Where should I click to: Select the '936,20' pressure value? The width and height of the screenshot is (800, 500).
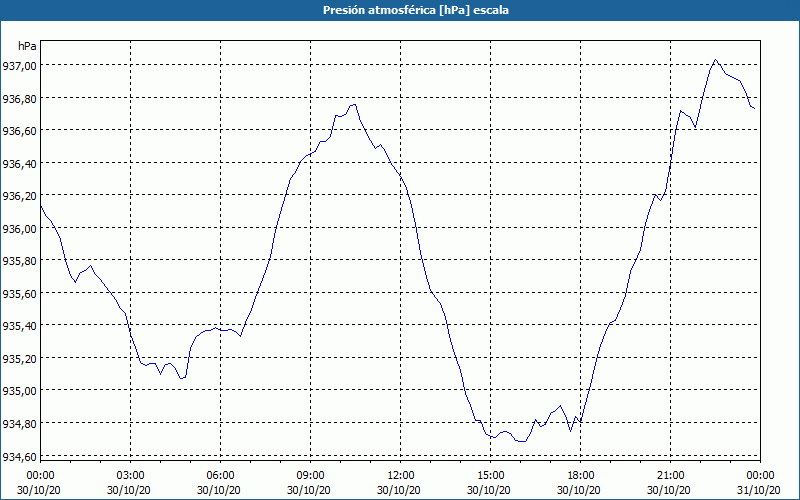click(20, 195)
